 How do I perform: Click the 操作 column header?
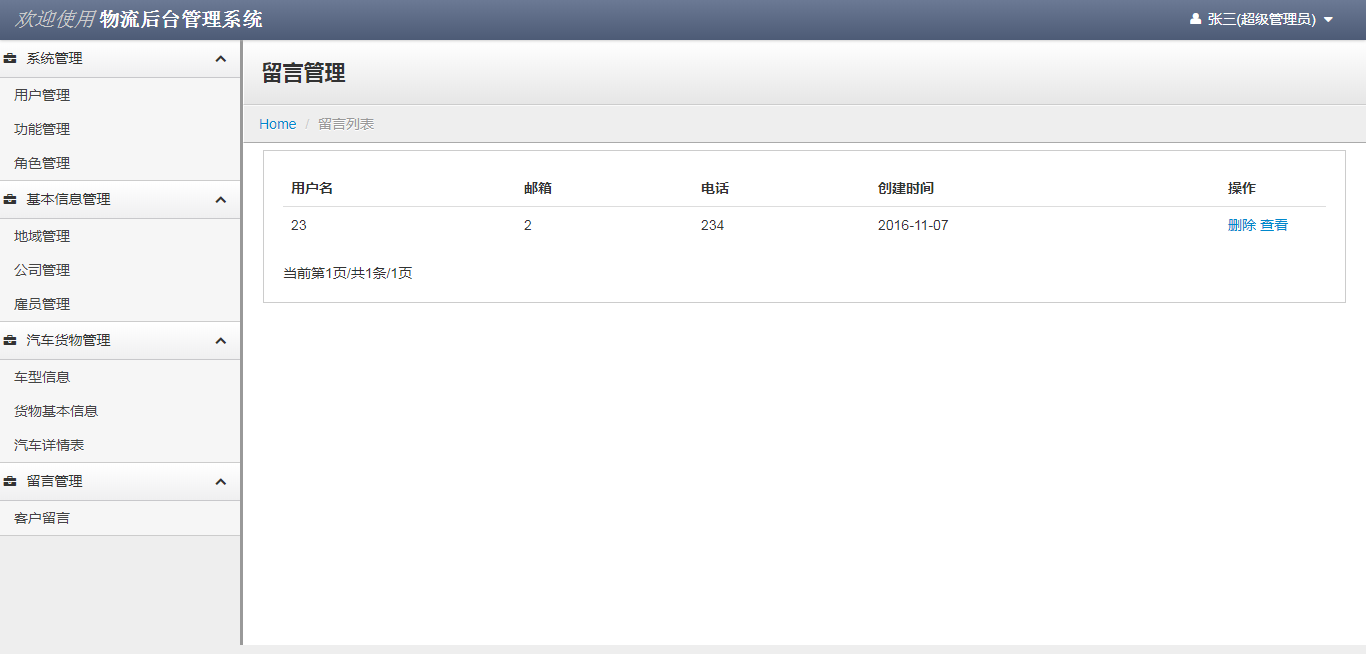pos(1242,188)
